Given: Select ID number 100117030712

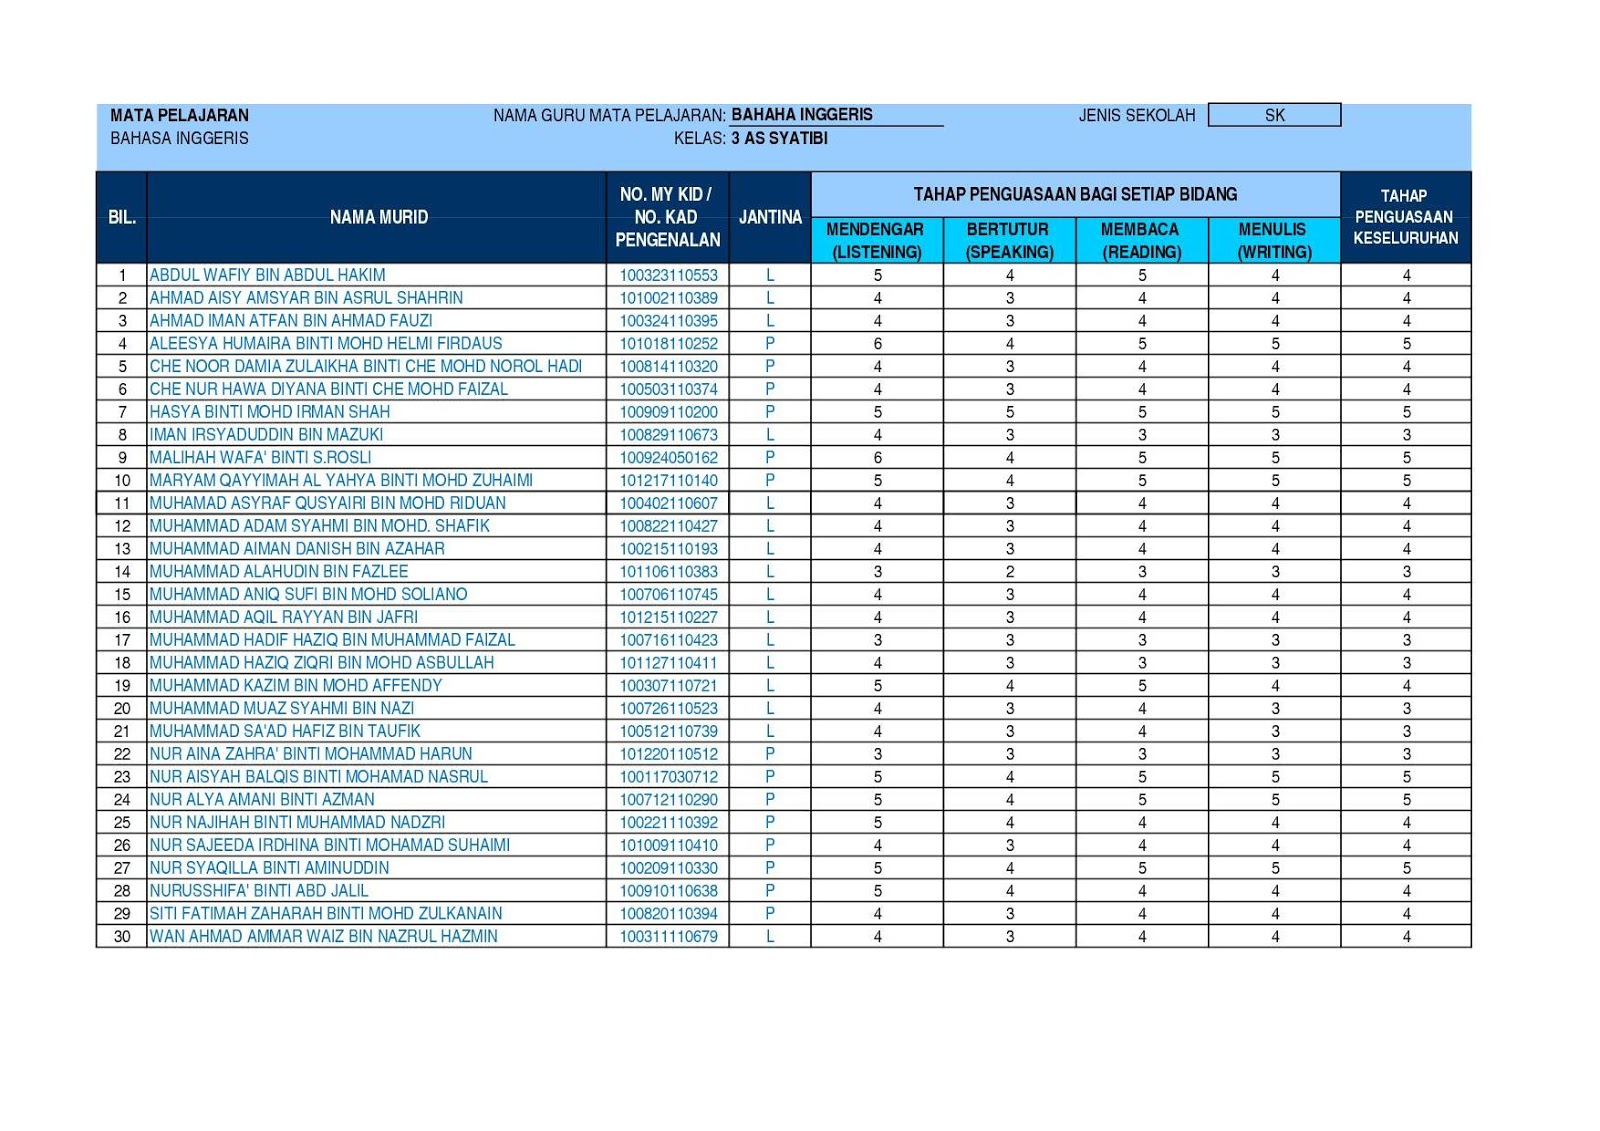Looking at the screenshot, I should tap(668, 777).
